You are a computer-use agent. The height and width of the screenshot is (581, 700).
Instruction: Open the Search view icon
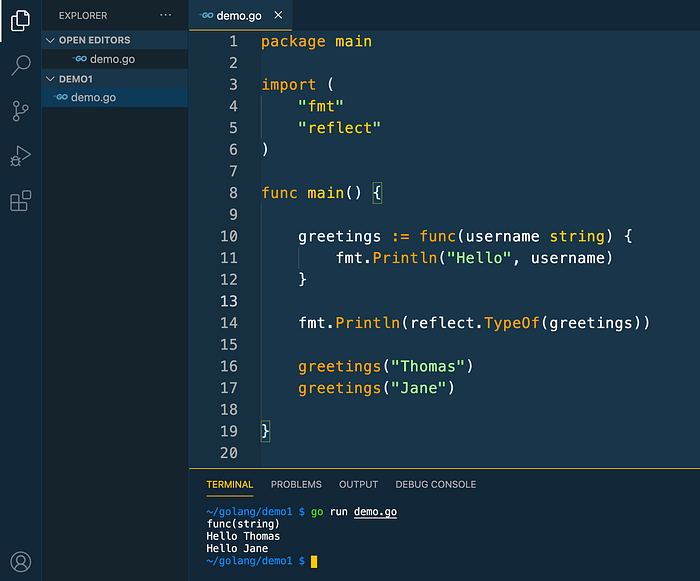click(x=21, y=65)
